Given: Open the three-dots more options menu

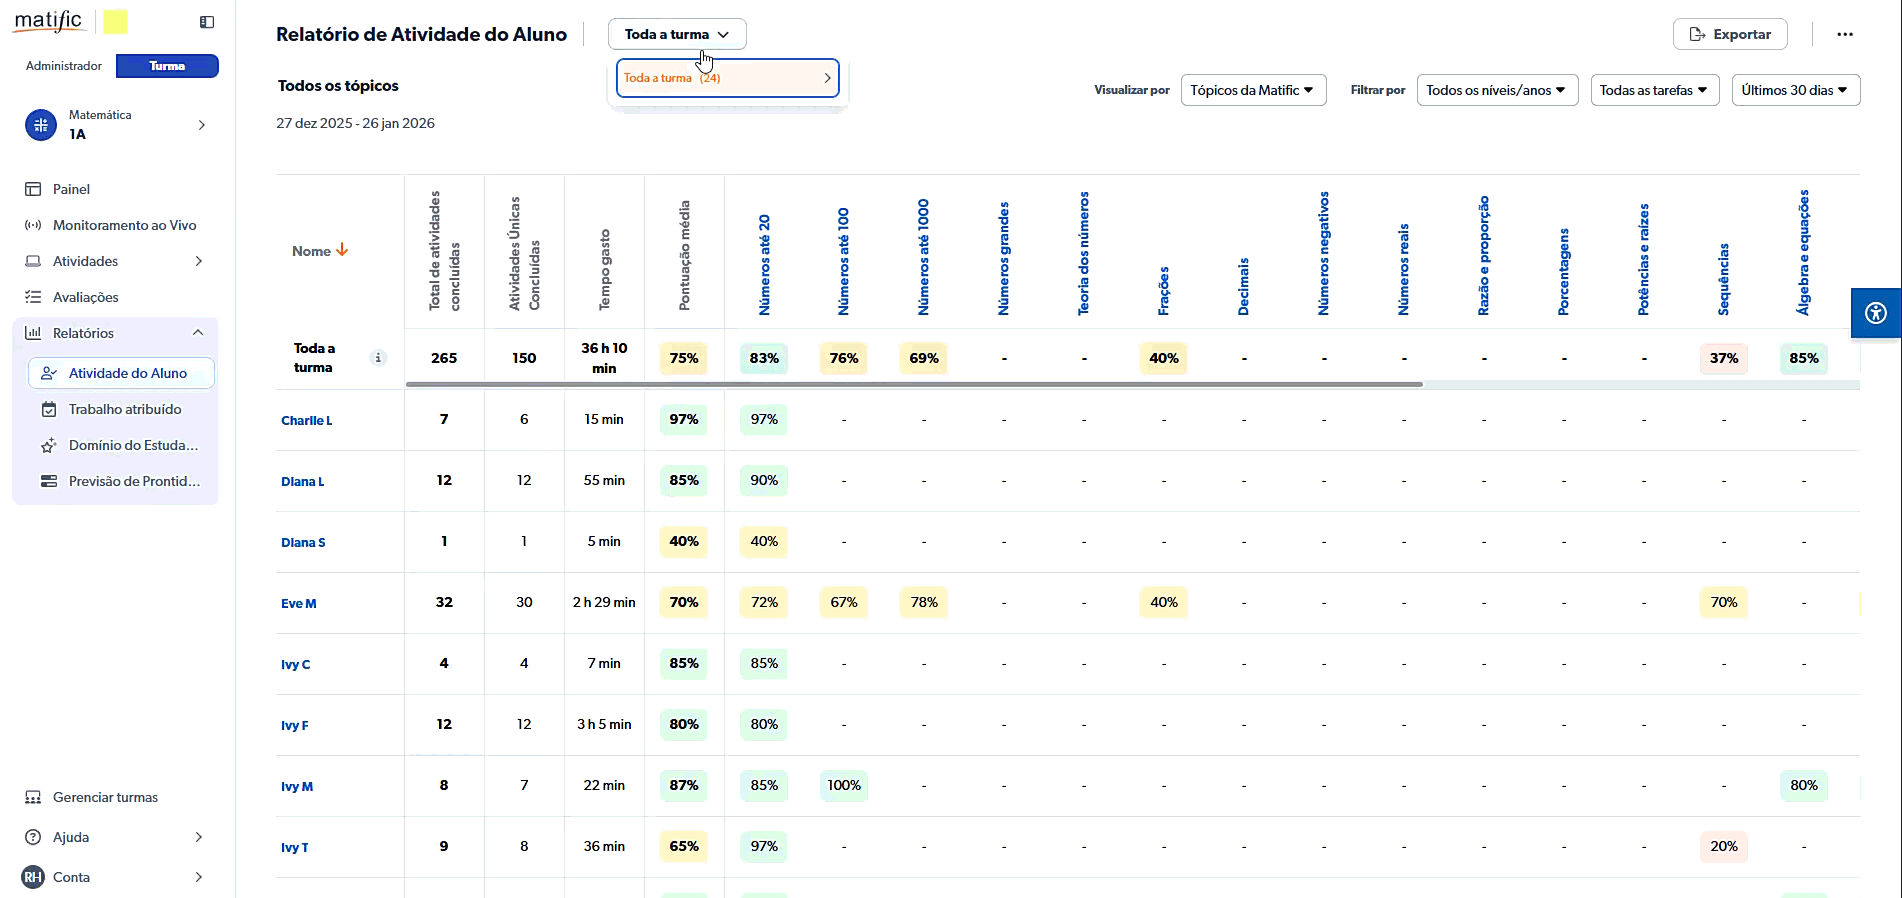Looking at the screenshot, I should tap(1844, 34).
